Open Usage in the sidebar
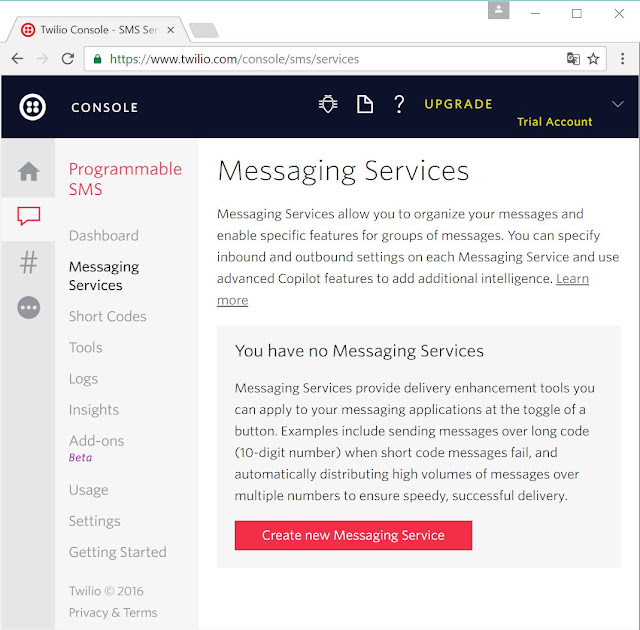The height and width of the screenshot is (630, 640). click(89, 490)
